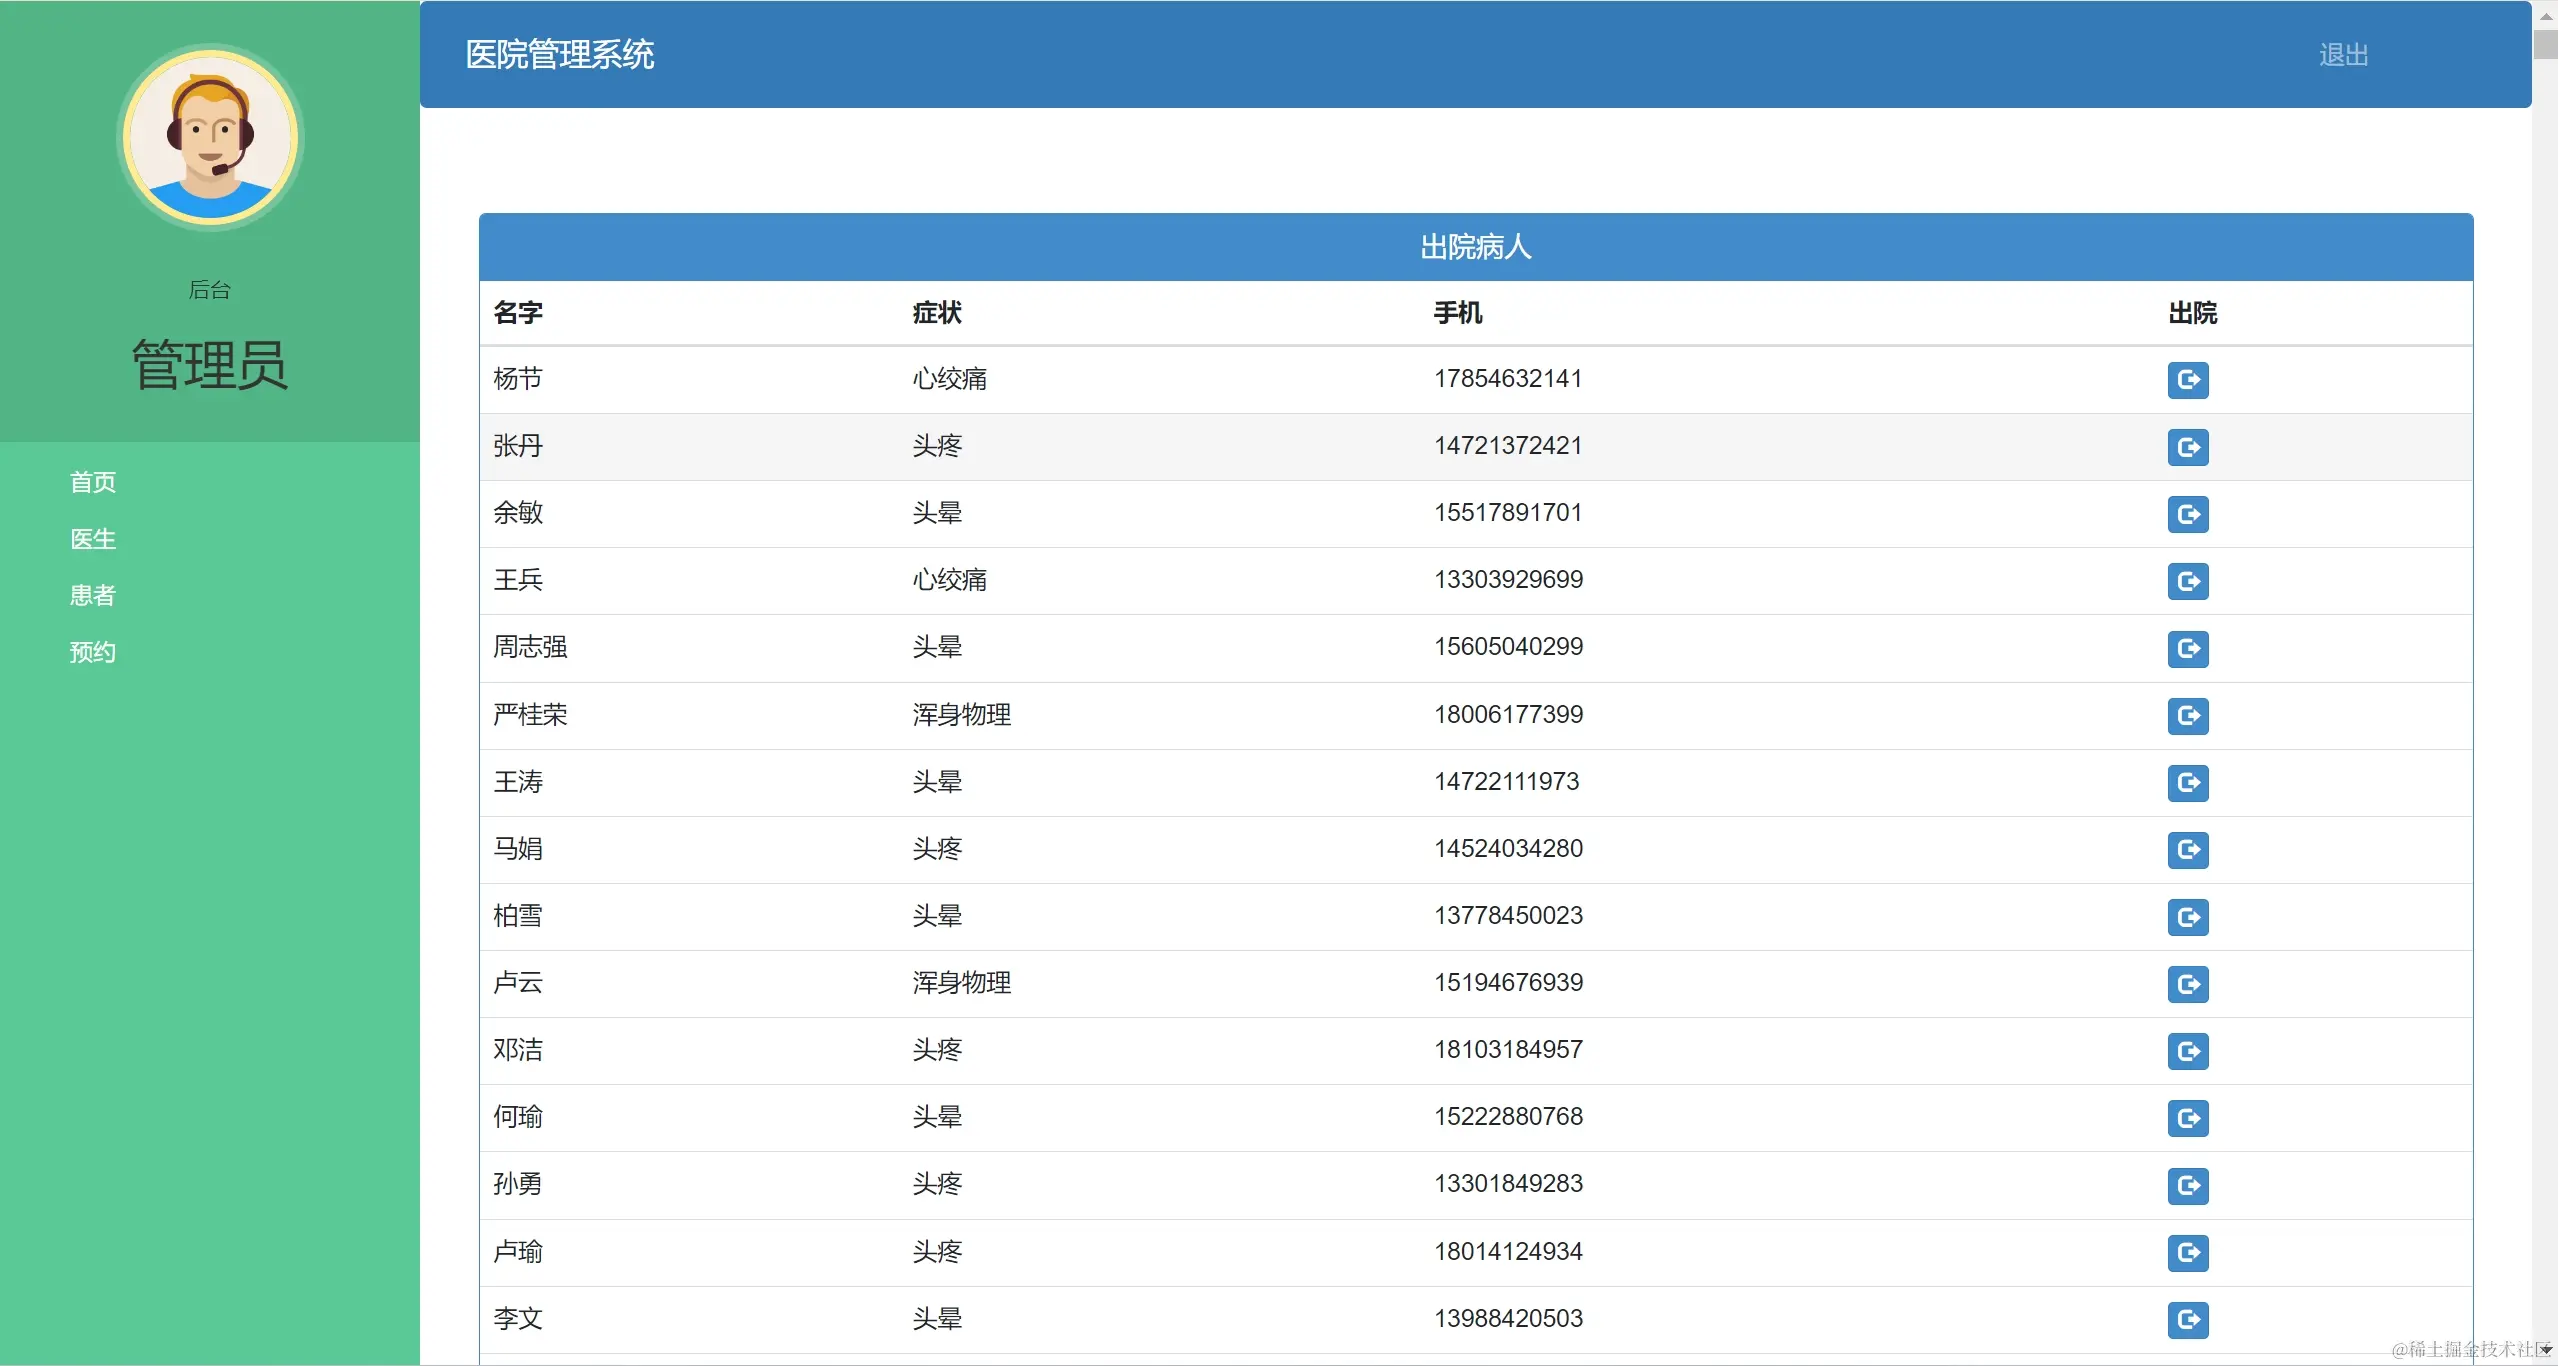Go to the 医生 sidebar section
2558x1366 pixels.
point(93,539)
